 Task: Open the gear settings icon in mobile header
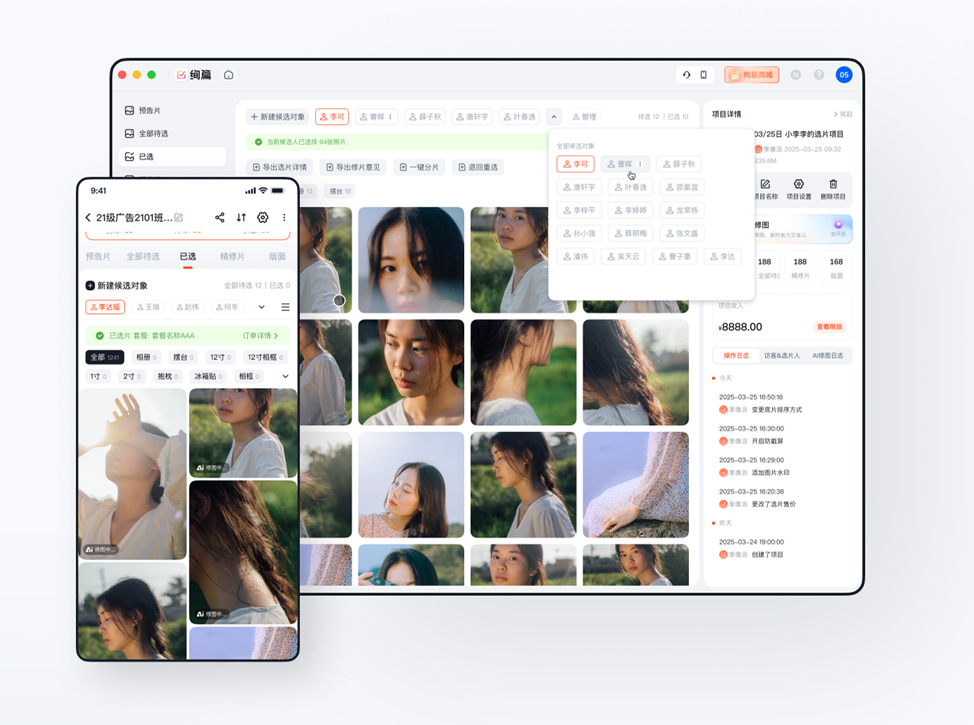coord(263,218)
